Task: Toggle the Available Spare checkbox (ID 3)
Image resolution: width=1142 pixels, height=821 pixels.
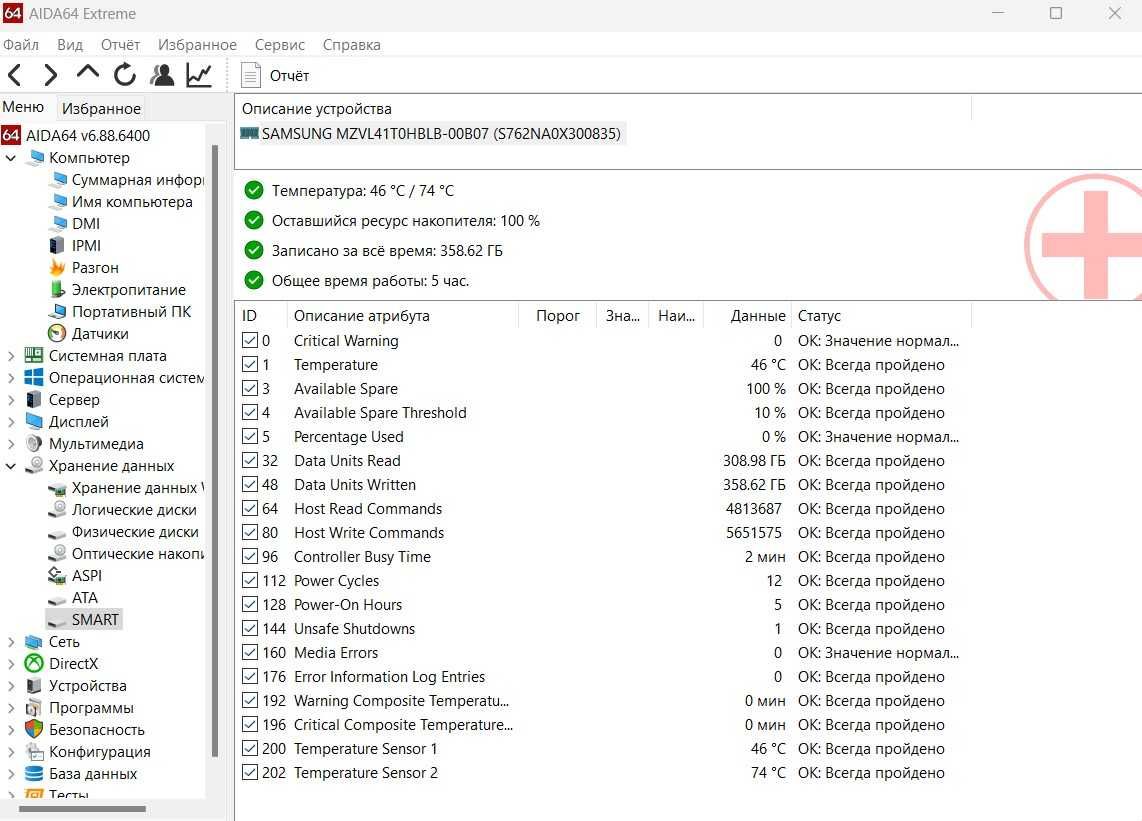Action: 250,388
